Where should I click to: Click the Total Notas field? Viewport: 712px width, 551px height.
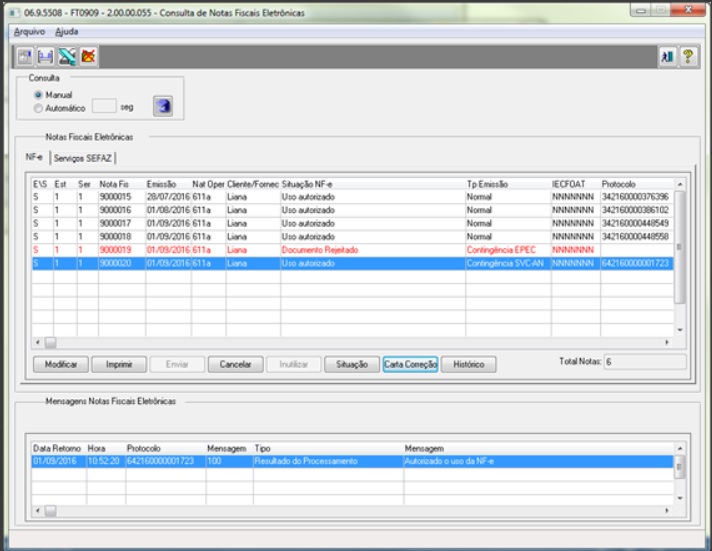[x=645, y=362]
